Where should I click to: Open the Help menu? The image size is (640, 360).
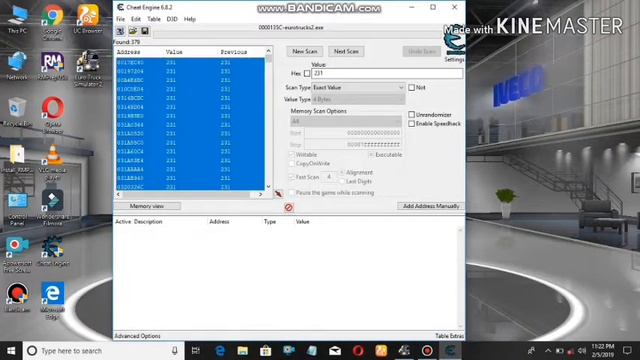point(190,19)
